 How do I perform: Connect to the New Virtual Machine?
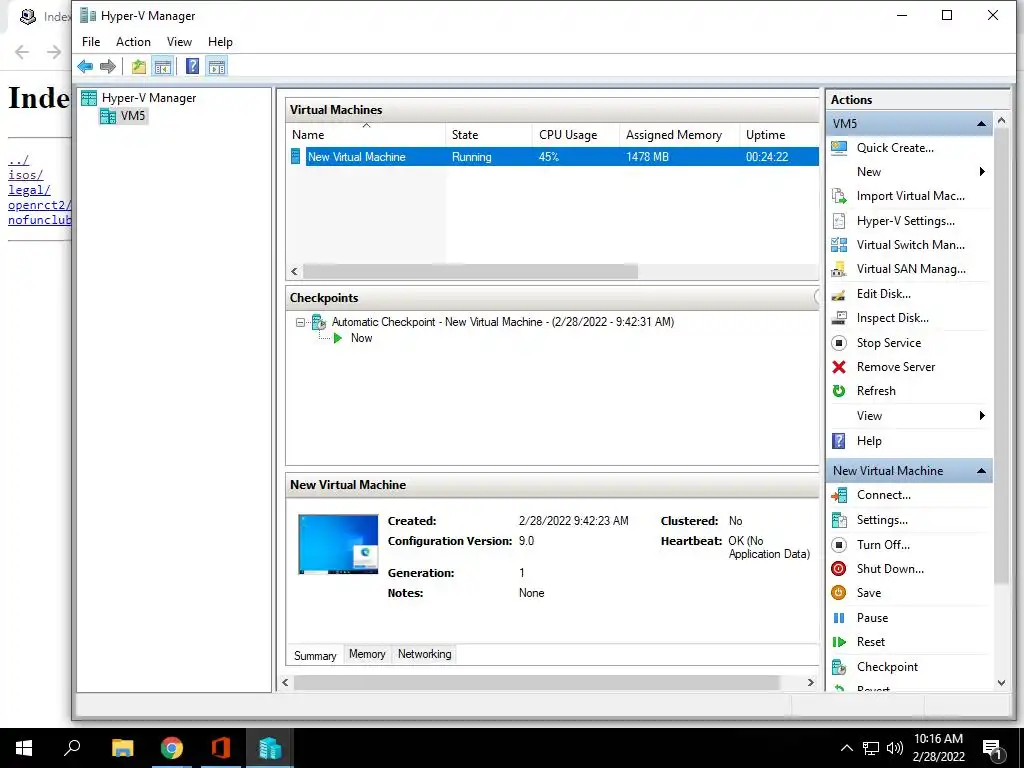883,495
